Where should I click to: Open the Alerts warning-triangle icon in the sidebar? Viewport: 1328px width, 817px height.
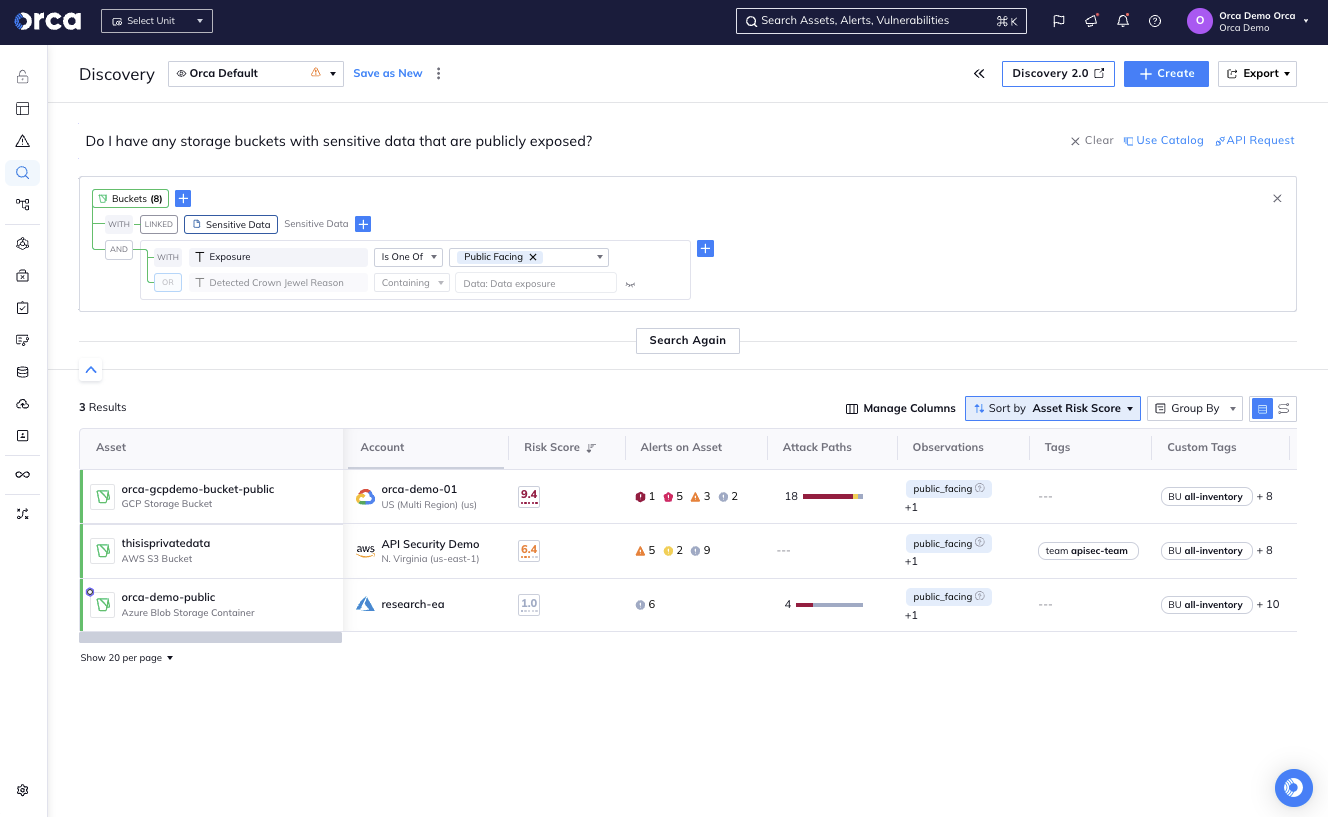22,140
